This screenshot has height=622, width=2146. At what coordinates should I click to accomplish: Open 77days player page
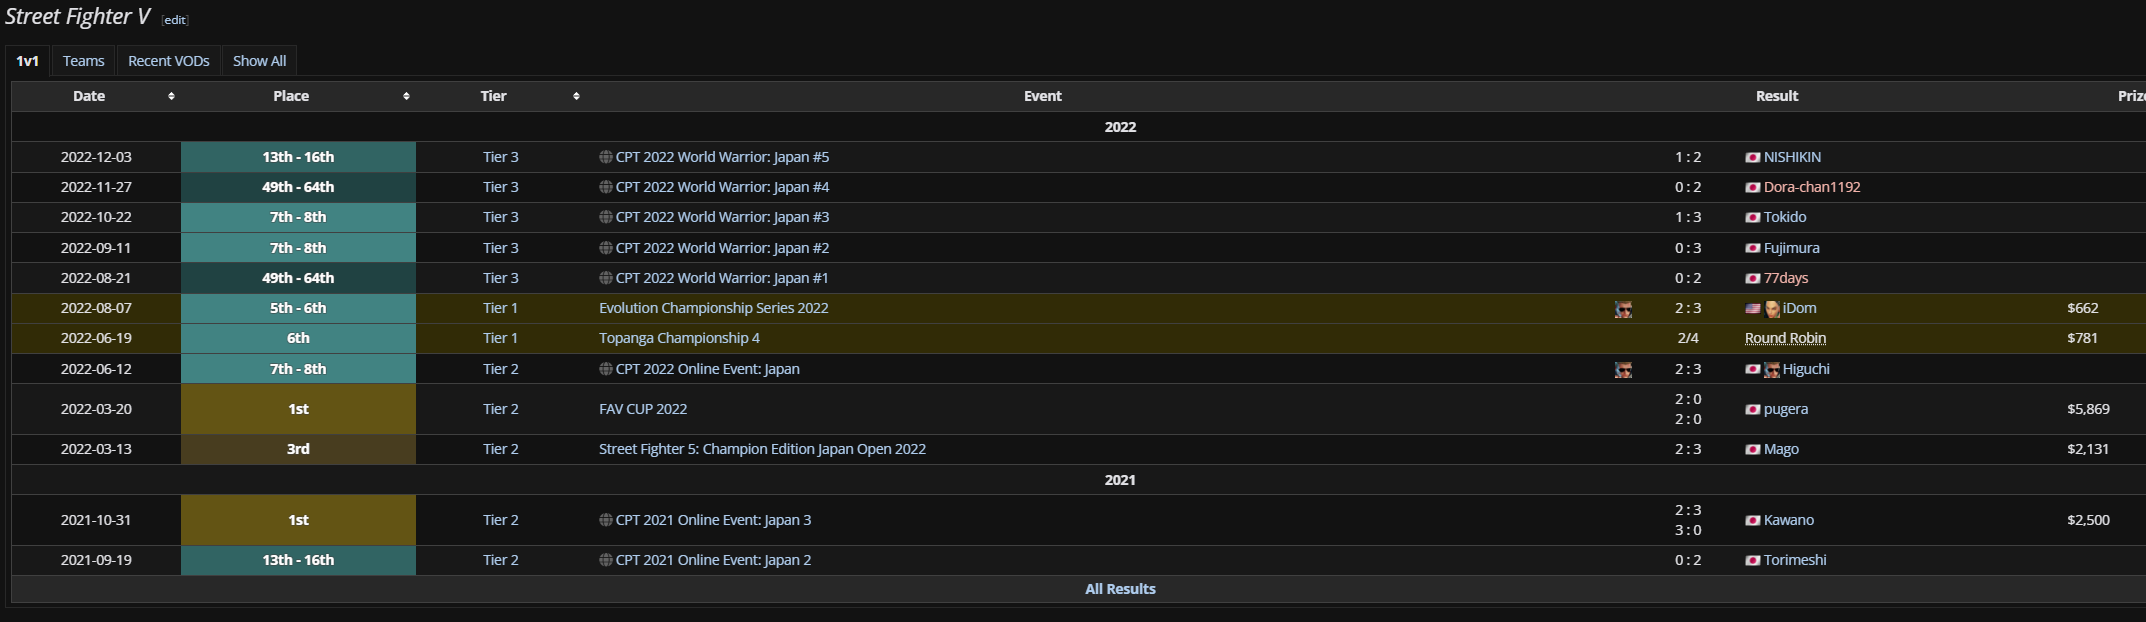(1786, 278)
